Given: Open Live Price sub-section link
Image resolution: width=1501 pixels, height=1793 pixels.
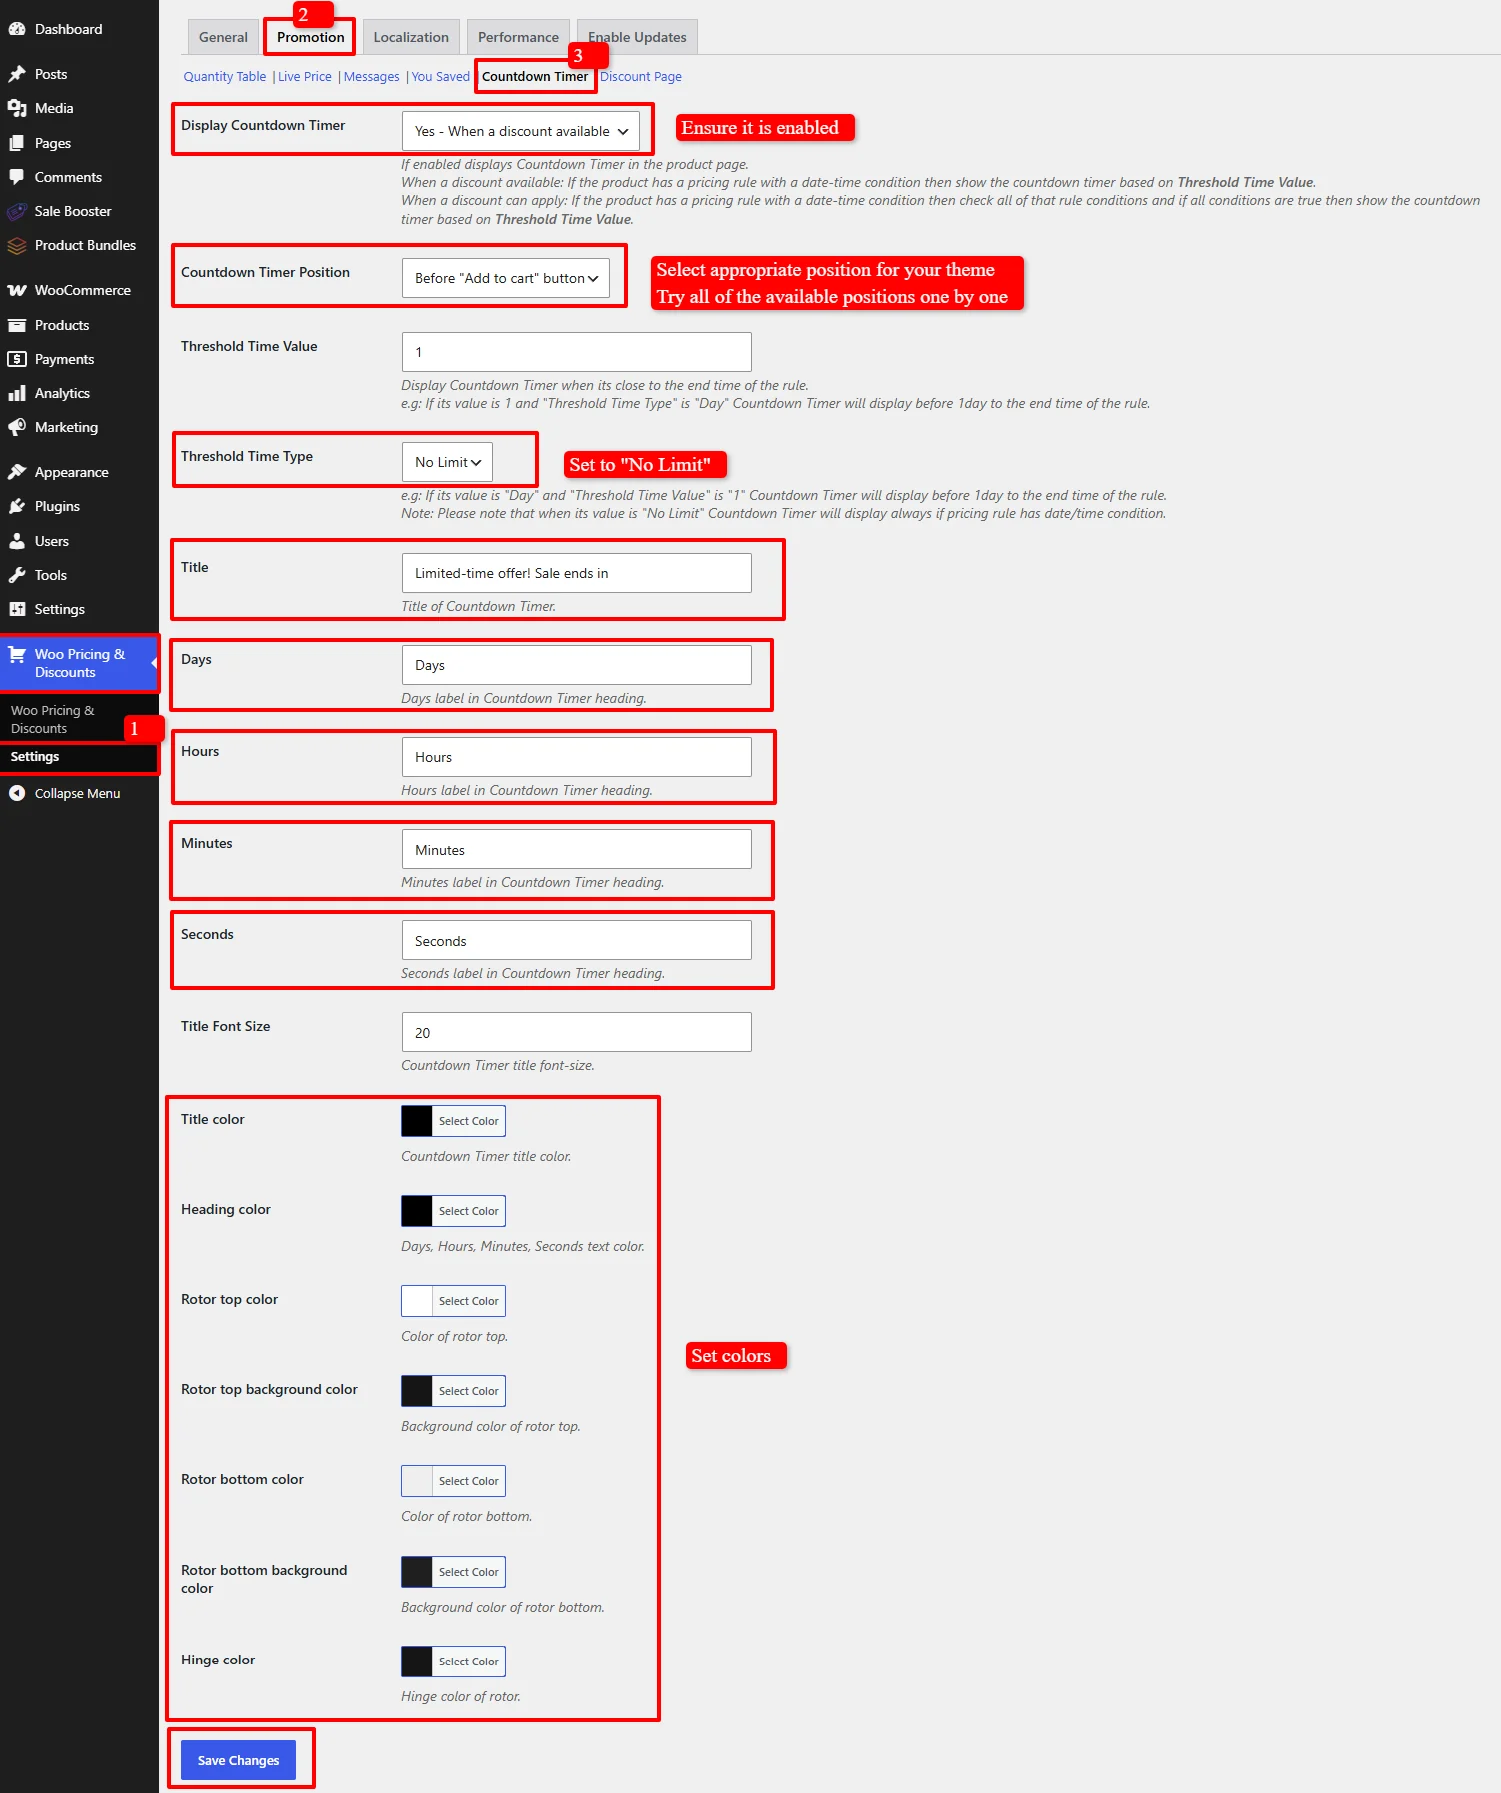Looking at the screenshot, I should [x=305, y=77].
